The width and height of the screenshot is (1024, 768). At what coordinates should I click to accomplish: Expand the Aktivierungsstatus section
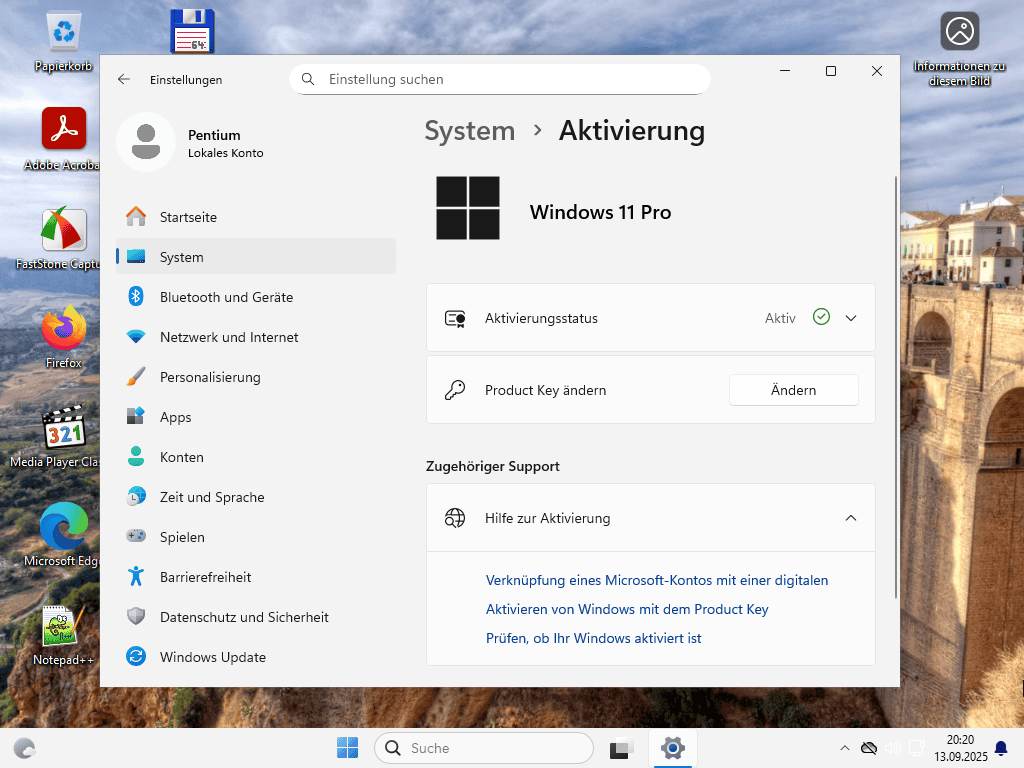[851, 318]
